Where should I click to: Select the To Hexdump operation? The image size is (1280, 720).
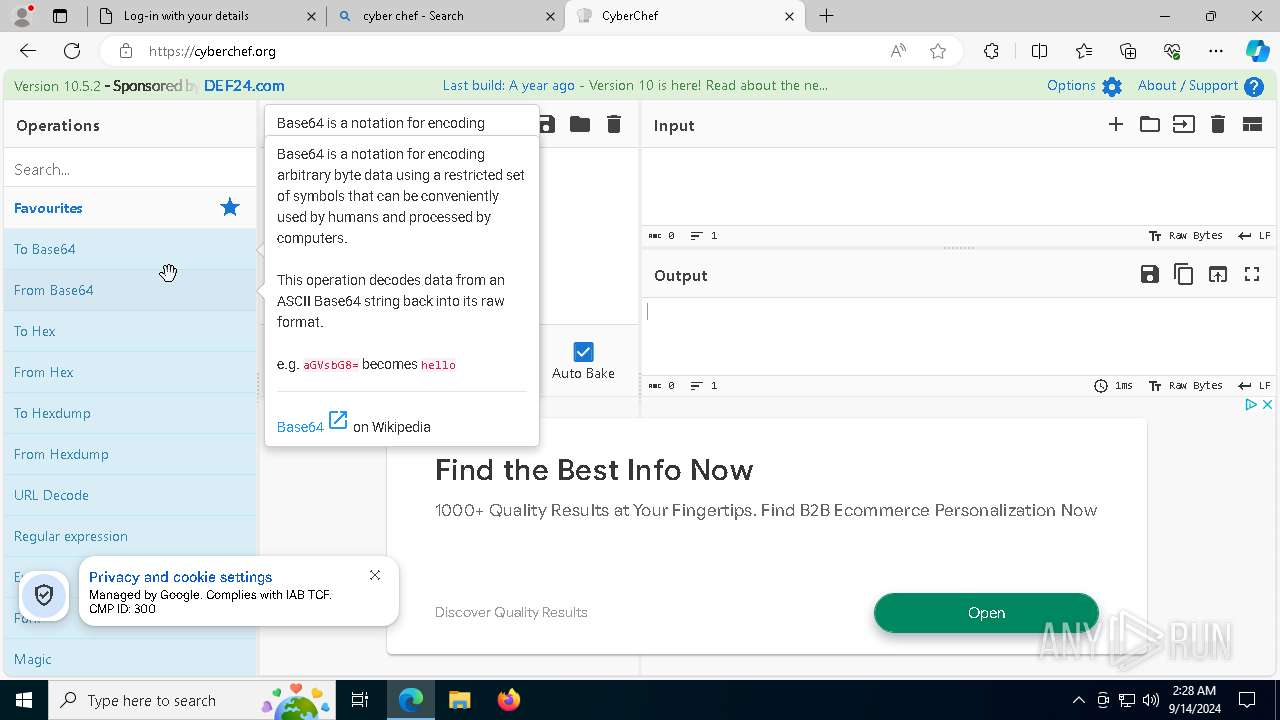pos(130,413)
